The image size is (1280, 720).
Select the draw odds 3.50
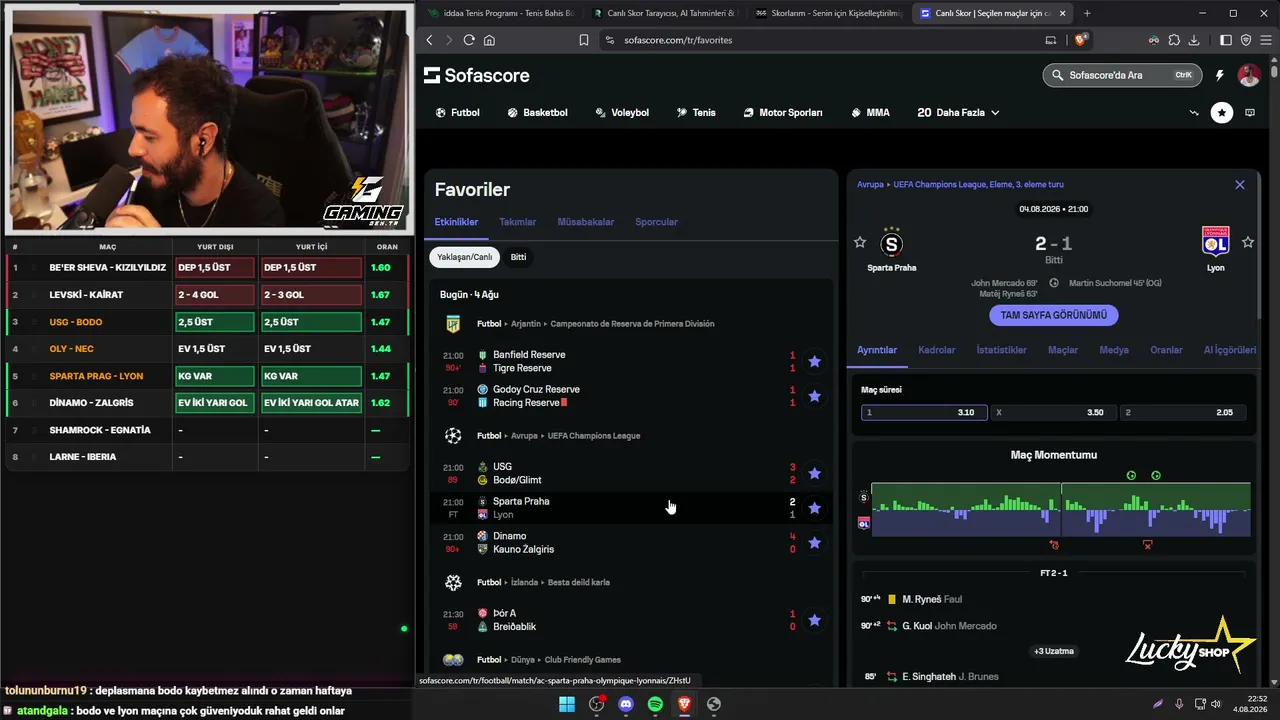(1053, 412)
